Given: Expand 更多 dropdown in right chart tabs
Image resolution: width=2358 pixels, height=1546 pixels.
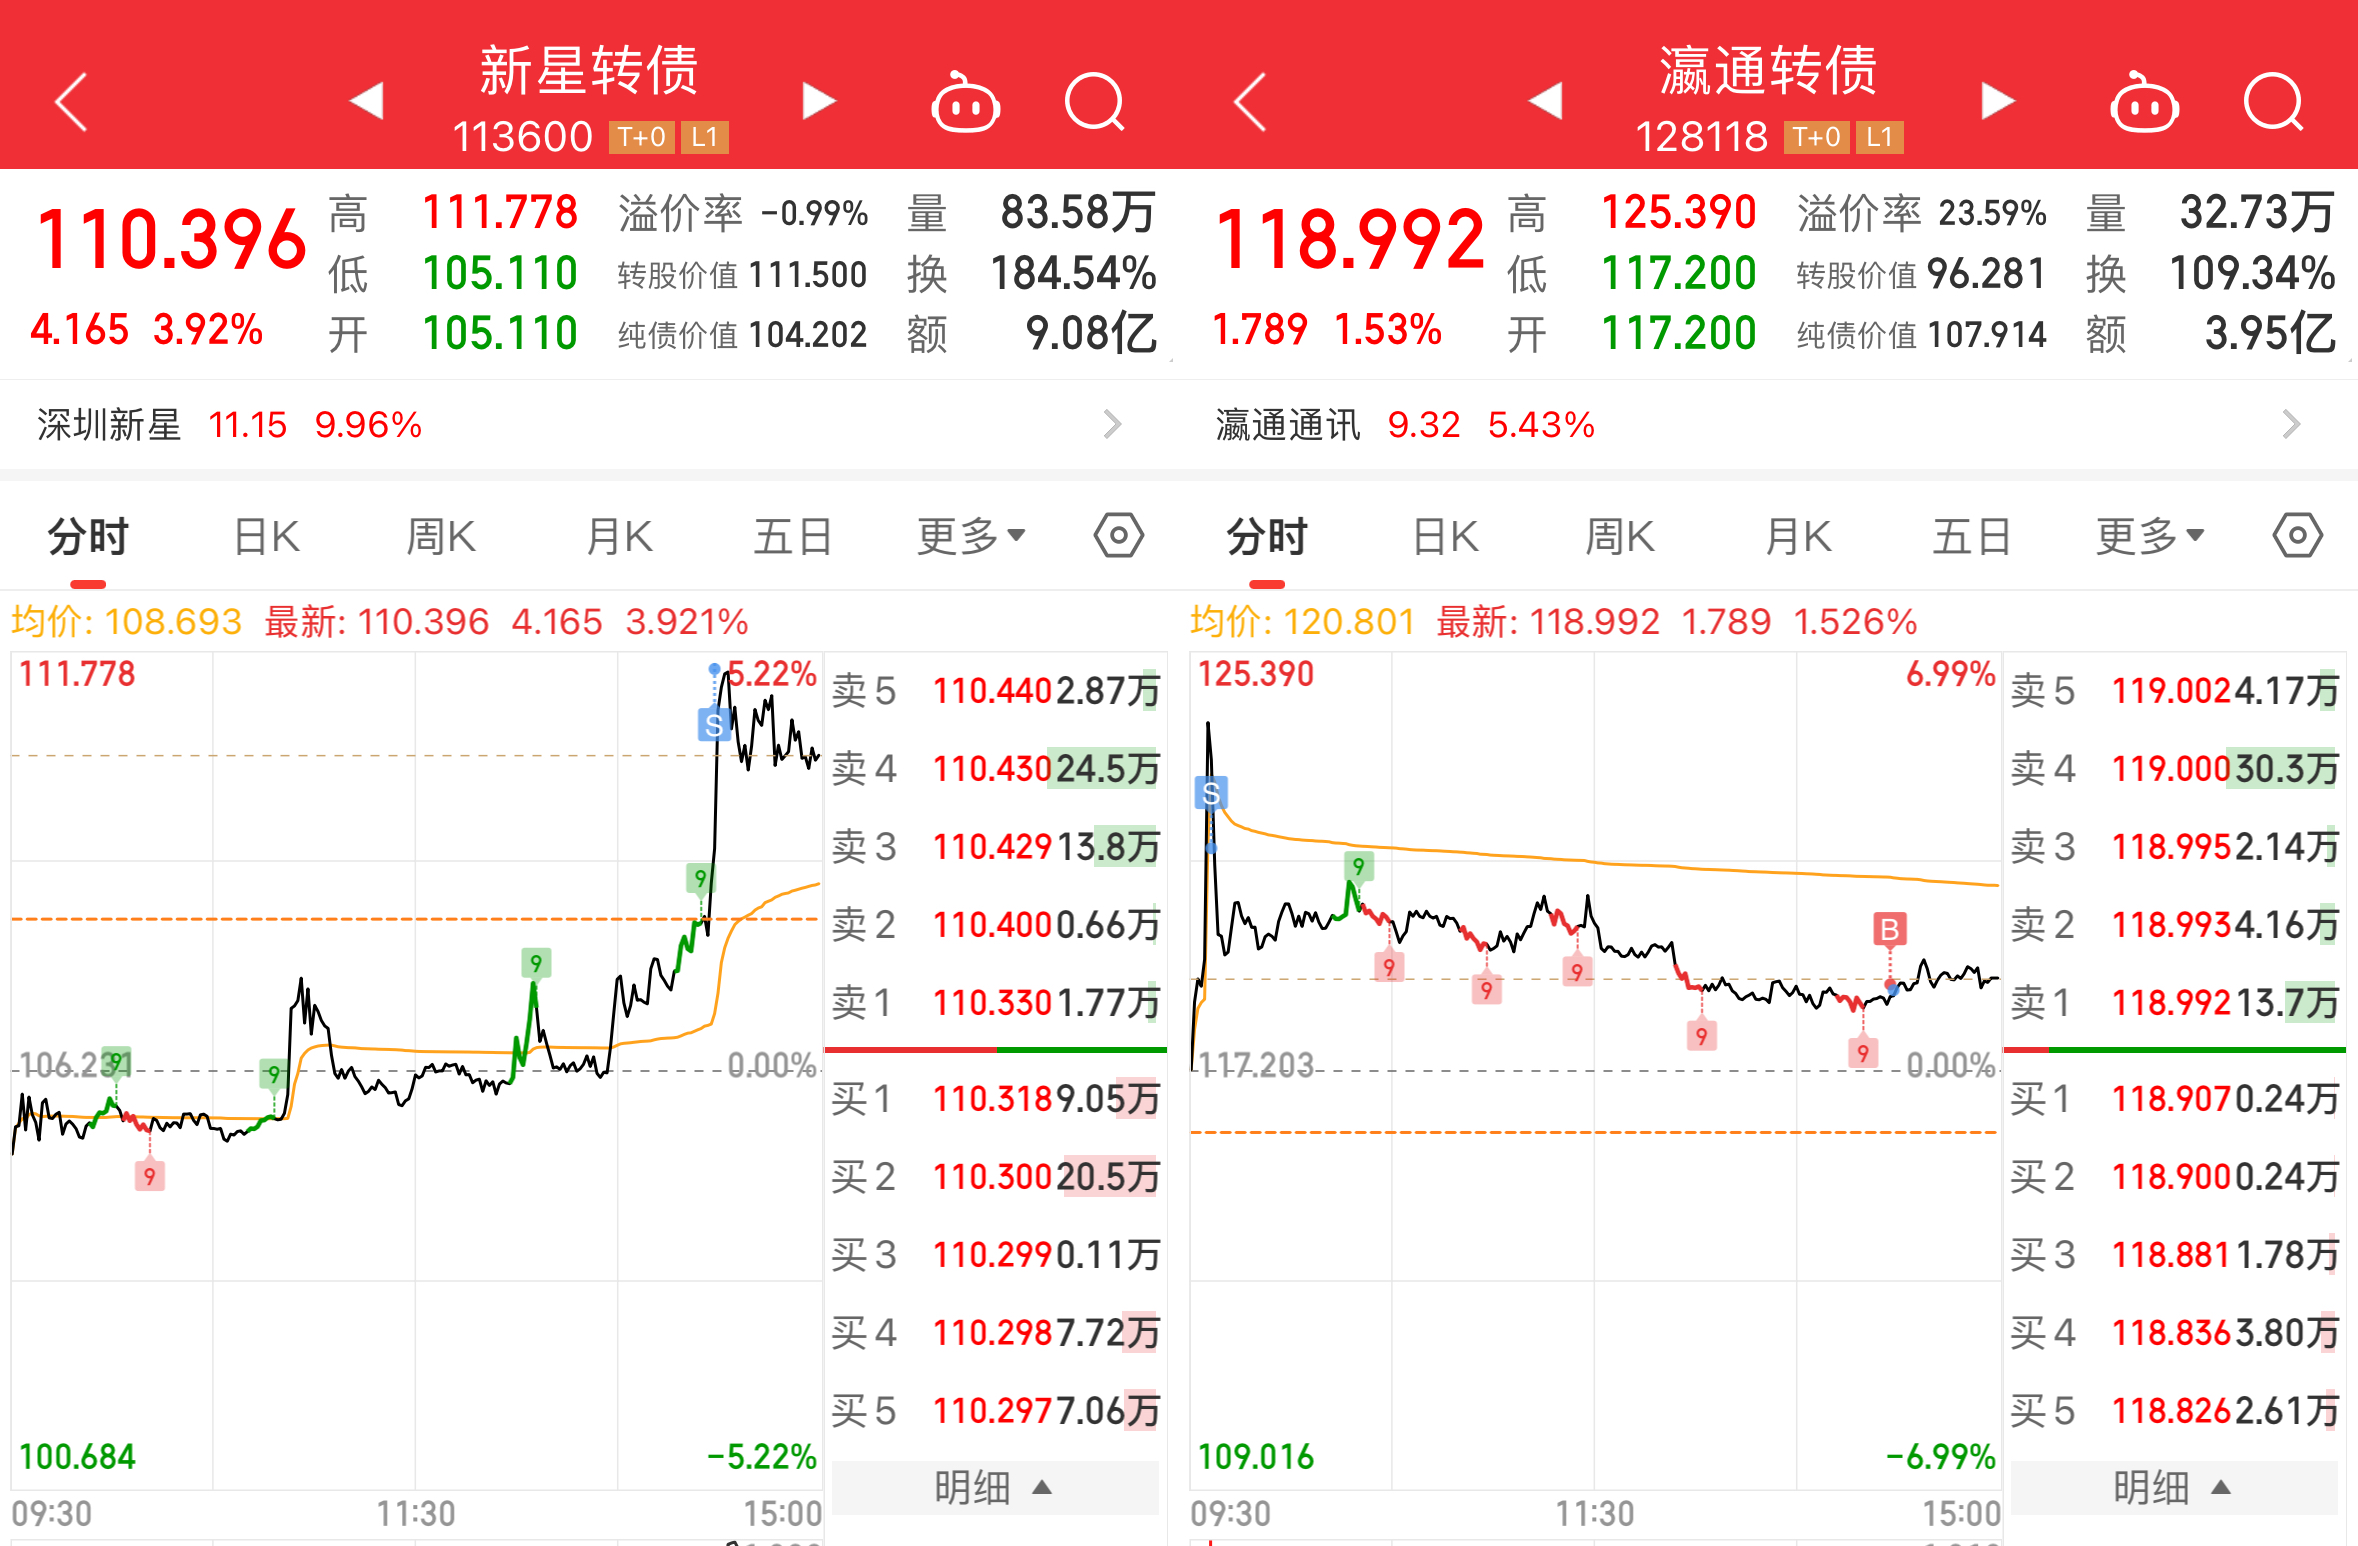Looking at the screenshot, I should 2150,536.
